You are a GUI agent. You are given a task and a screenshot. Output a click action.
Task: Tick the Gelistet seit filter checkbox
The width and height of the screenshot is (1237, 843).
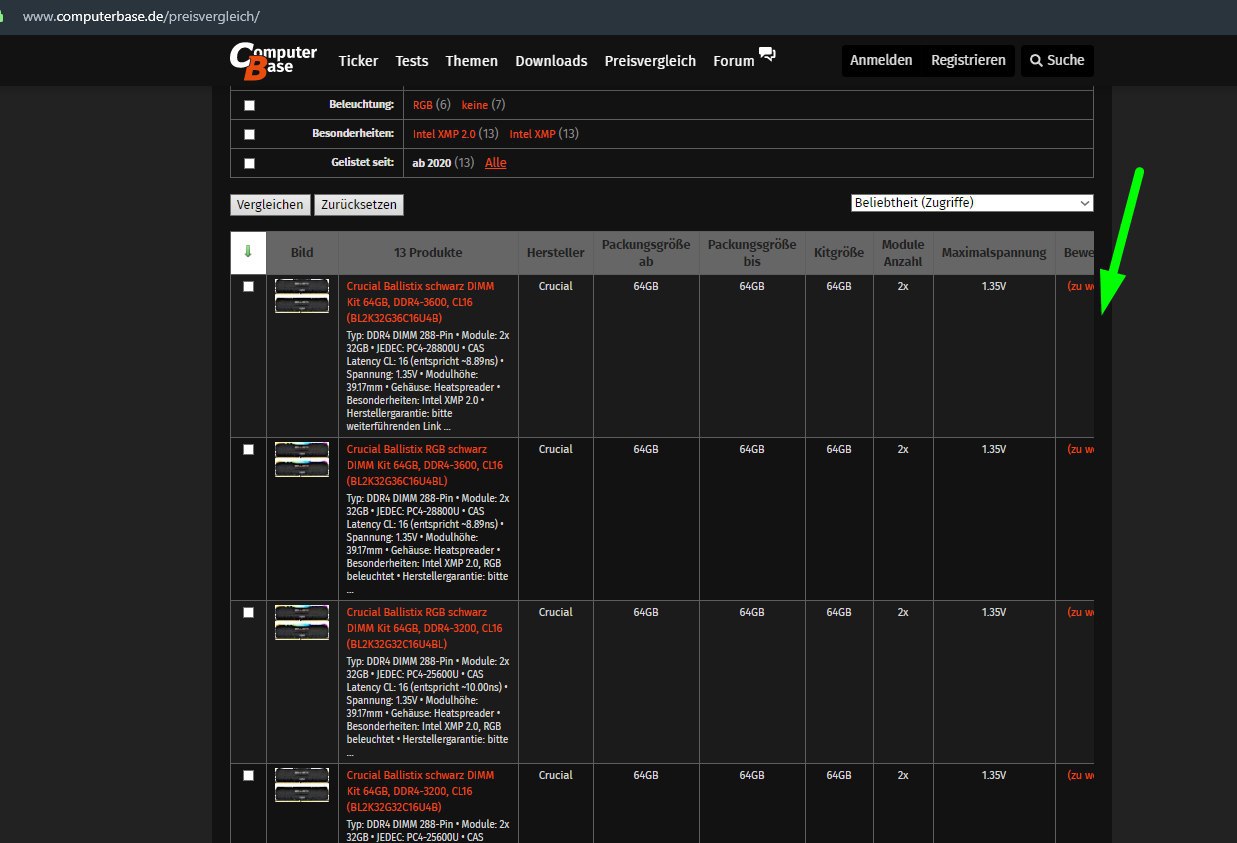coord(249,163)
